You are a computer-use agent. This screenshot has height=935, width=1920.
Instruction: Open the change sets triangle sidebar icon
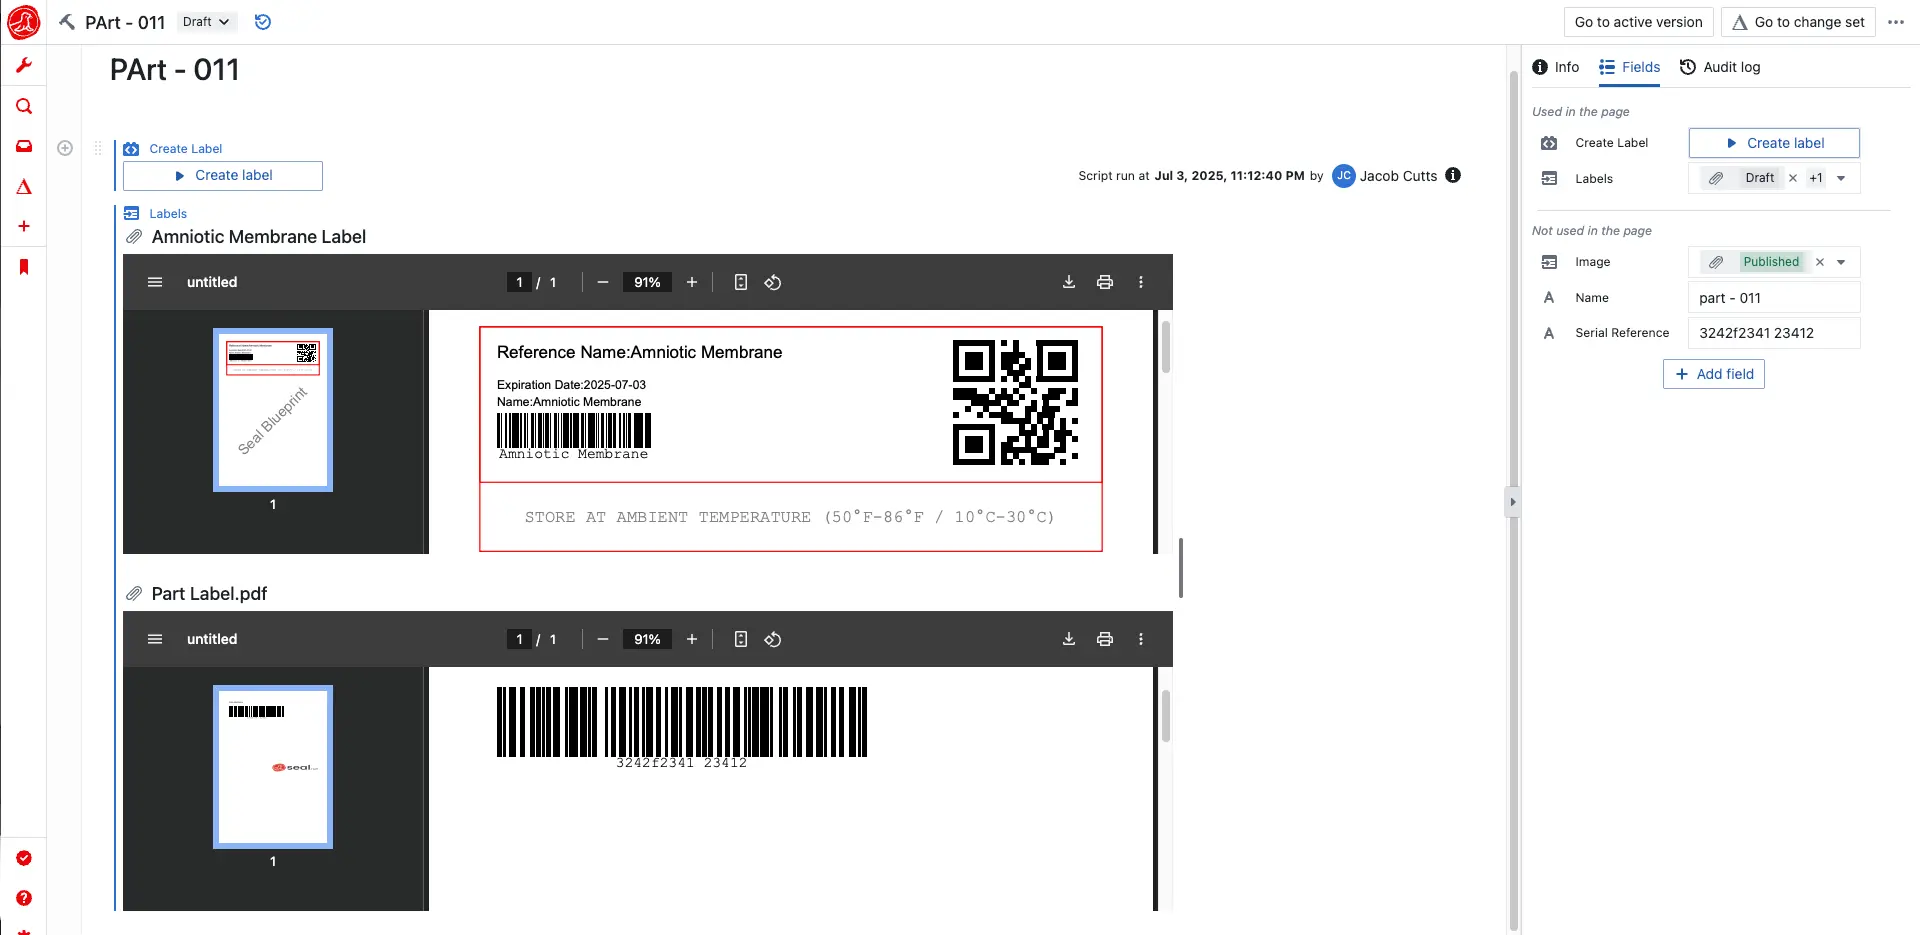(24, 187)
